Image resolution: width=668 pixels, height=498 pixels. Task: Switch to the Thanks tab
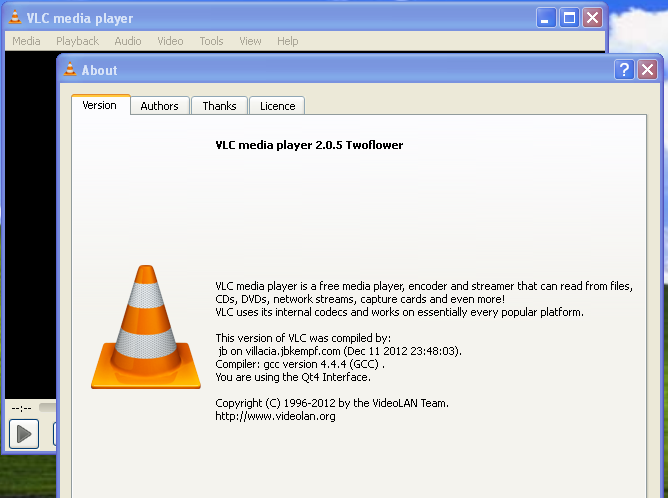tap(219, 106)
